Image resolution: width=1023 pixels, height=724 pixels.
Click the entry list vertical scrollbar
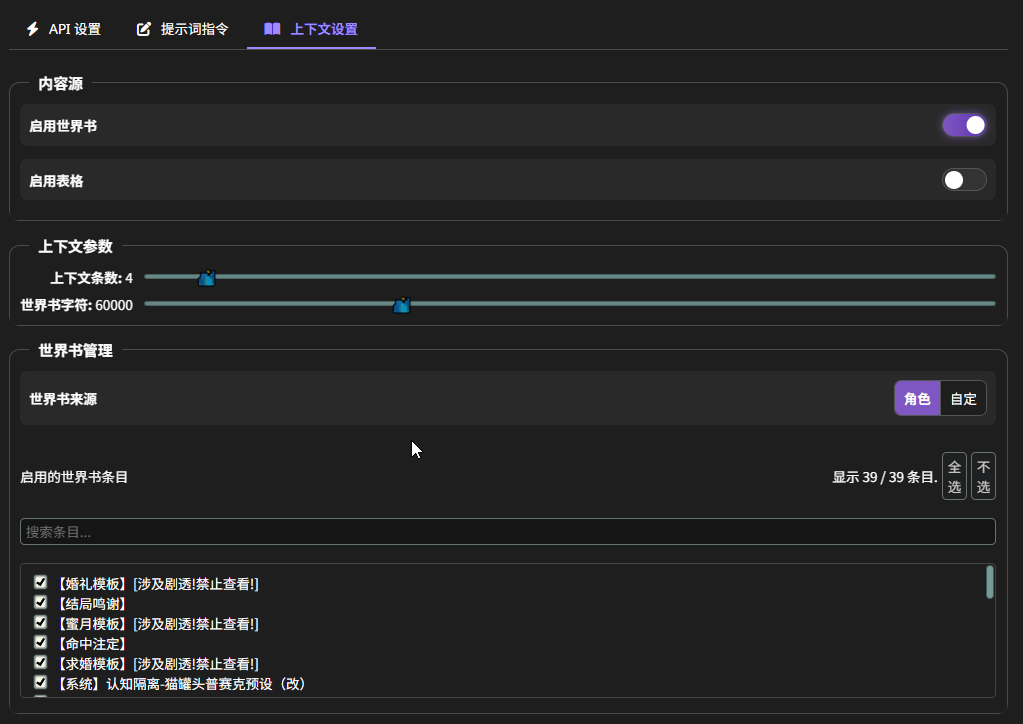pos(989,582)
